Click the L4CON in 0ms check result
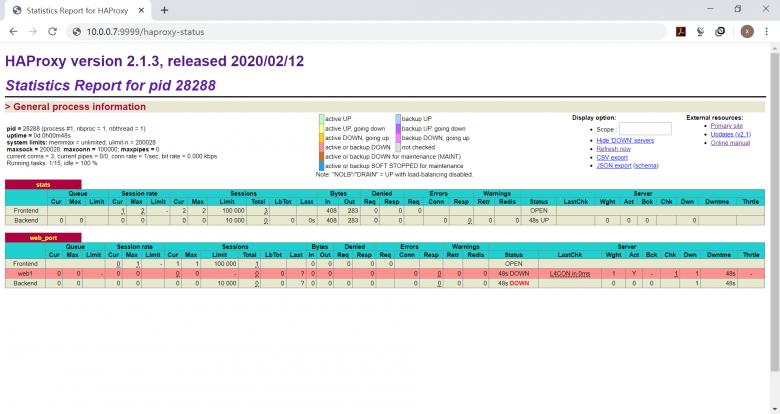The image size is (780, 414). click(570, 274)
